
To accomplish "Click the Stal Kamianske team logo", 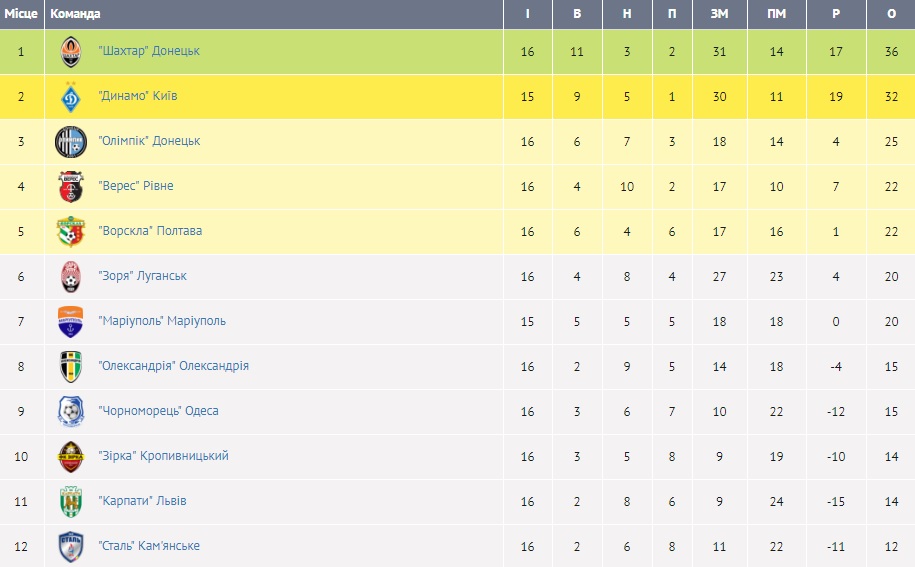I will (71, 547).
